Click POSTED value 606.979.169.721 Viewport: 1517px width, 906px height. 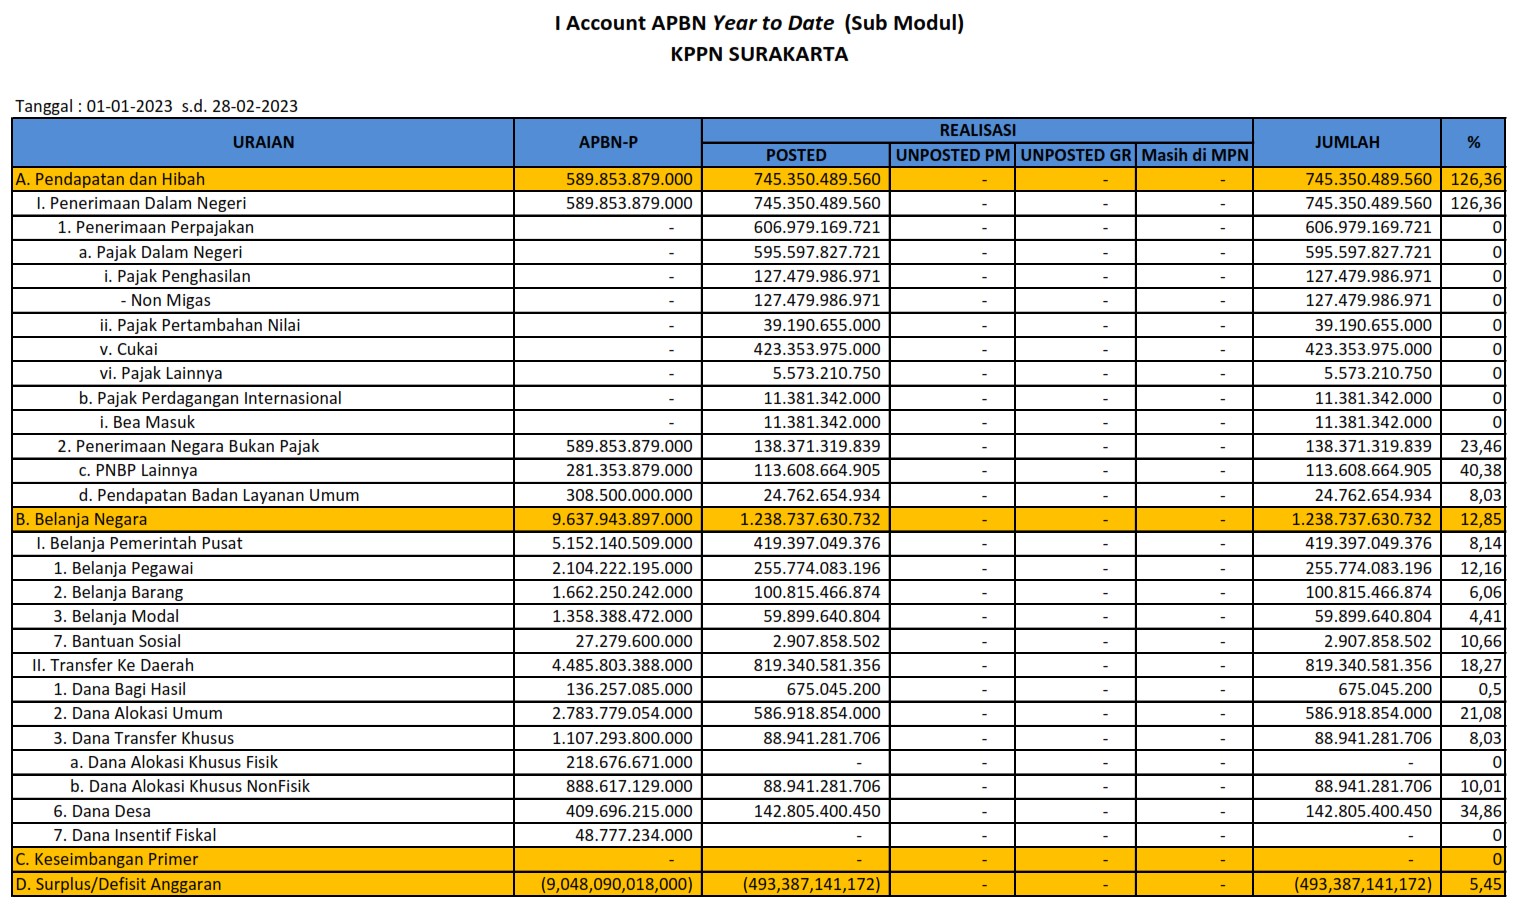[817, 227]
